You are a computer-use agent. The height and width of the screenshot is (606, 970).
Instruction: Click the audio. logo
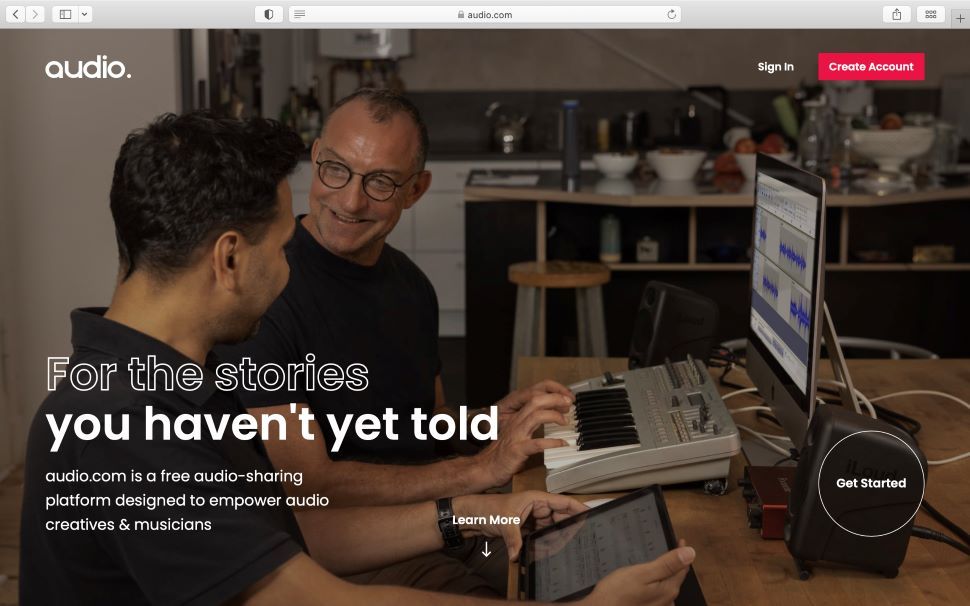tap(88, 67)
